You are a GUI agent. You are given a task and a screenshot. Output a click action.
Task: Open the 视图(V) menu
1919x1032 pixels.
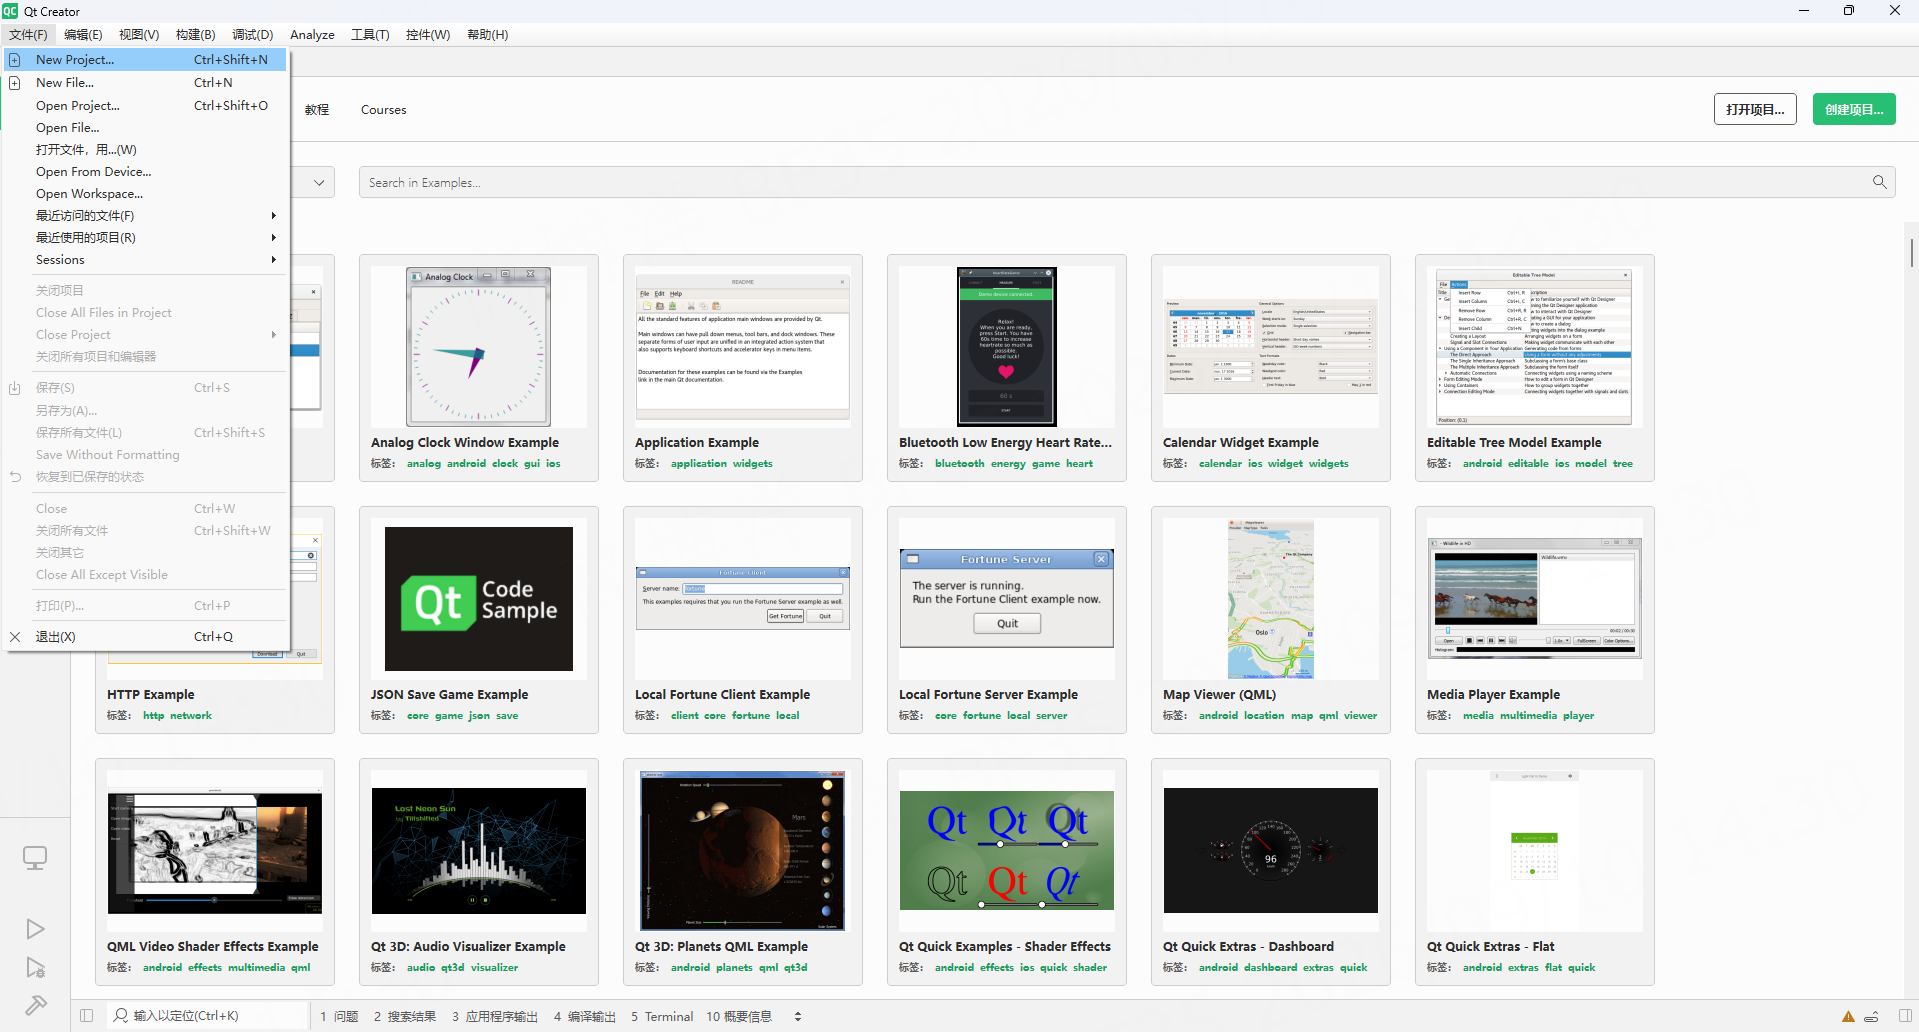(139, 35)
